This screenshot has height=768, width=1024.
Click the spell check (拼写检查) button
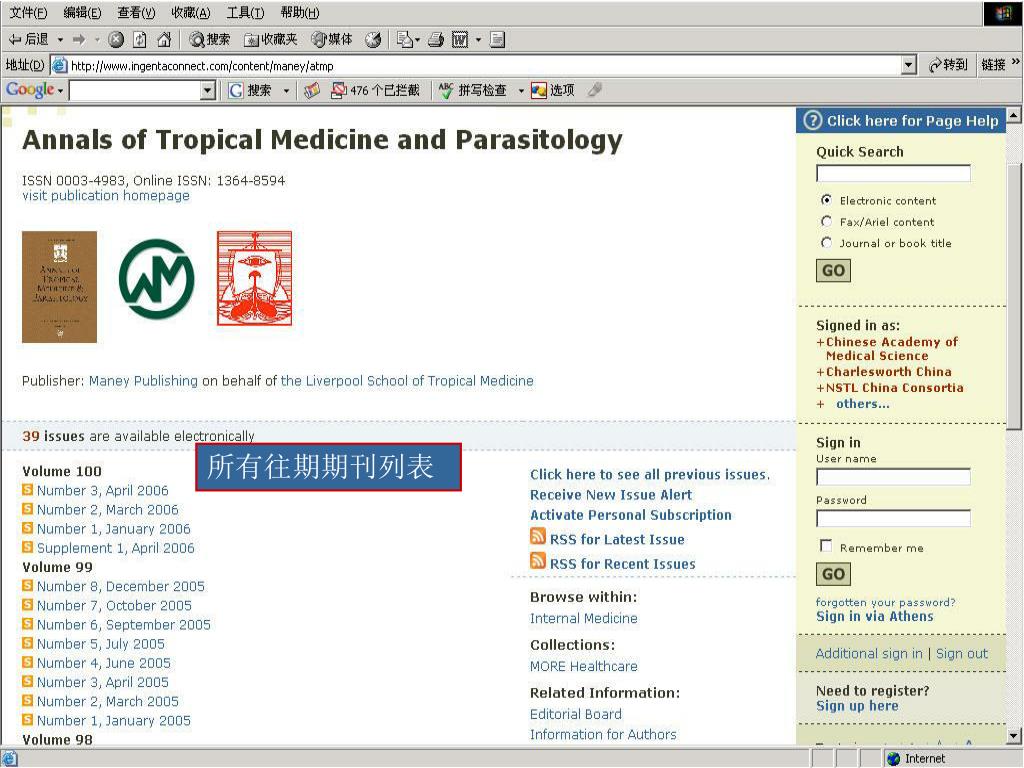pos(473,90)
